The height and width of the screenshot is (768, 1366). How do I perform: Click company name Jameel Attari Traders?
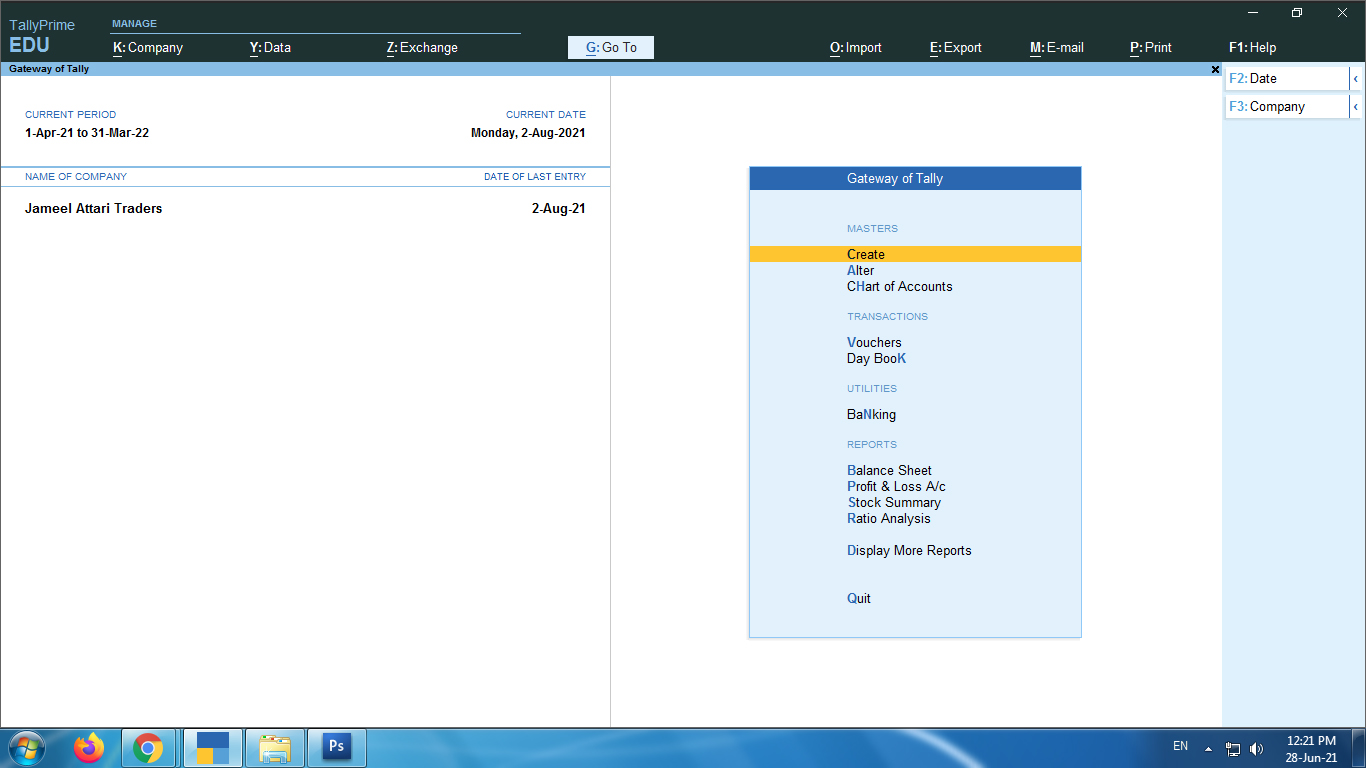click(93, 209)
